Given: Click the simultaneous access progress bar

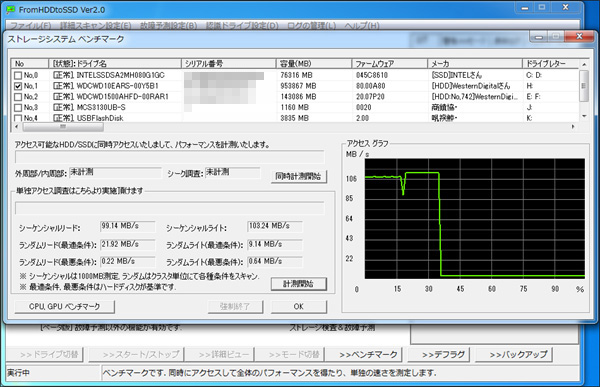Looking at the screenshot, I should pyautogui.click(x=170, y=157).
